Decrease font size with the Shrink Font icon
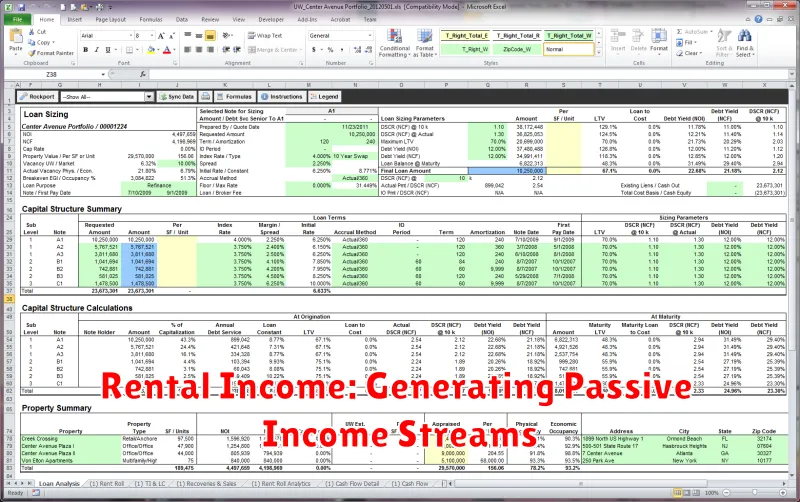This screenshot has height=502, width=800. pos(172,36)
